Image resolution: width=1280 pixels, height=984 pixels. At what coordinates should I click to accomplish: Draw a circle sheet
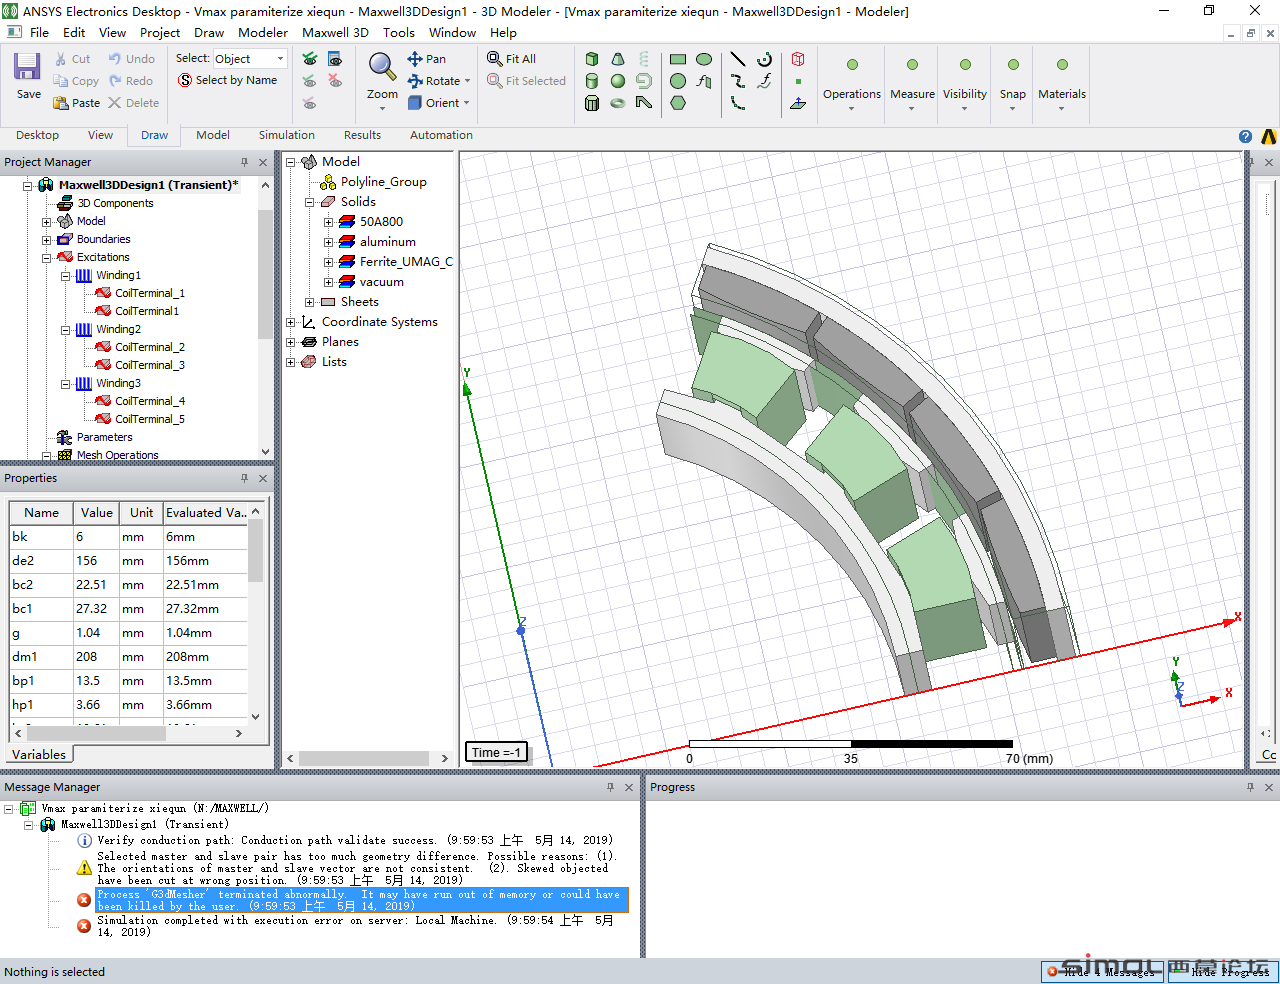(x=678, y=81)
